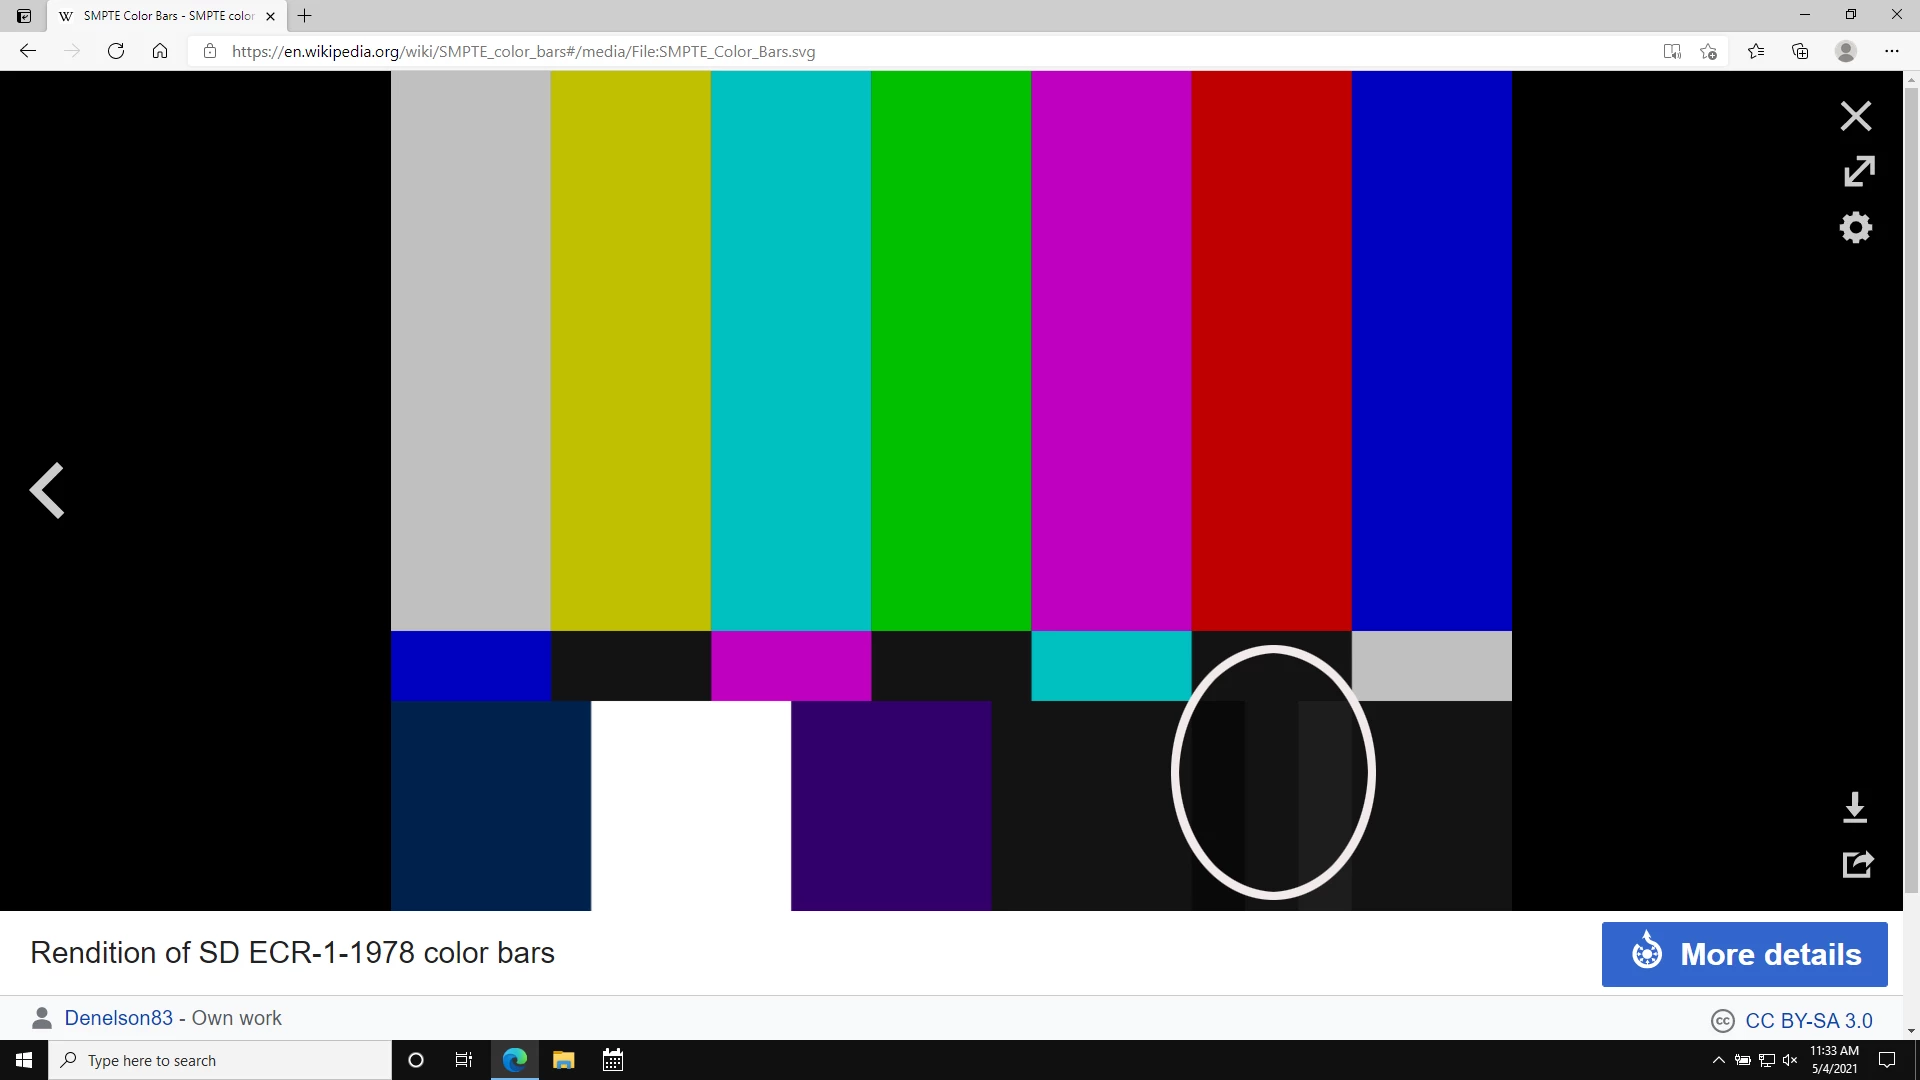Screen dimensions: 1920x1080
Task: Download this file using the download arrow icon
Action: click(1855, 807)
